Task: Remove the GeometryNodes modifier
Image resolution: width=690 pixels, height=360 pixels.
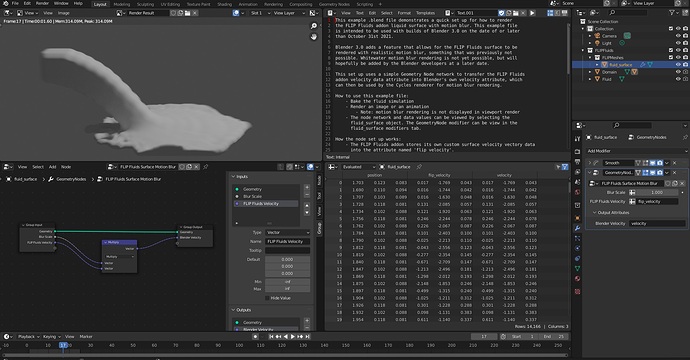Action: [675, 173]
